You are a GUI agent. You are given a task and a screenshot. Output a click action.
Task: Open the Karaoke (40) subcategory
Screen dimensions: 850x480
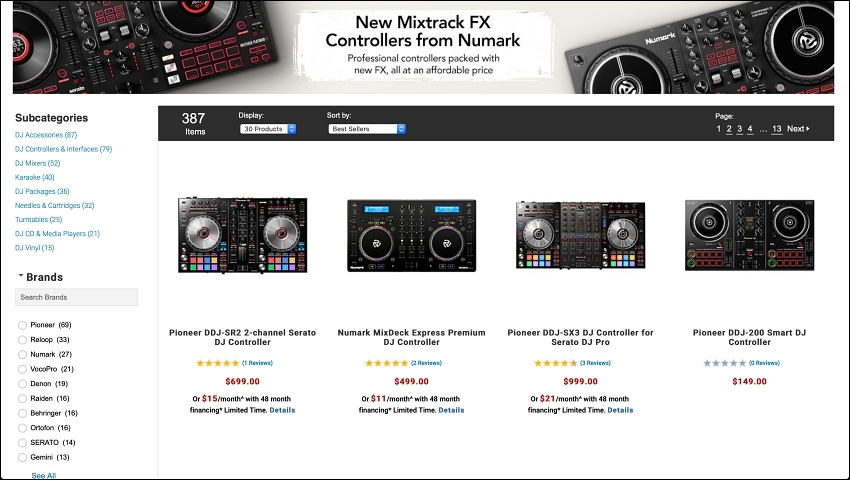[x=35, y=177]
